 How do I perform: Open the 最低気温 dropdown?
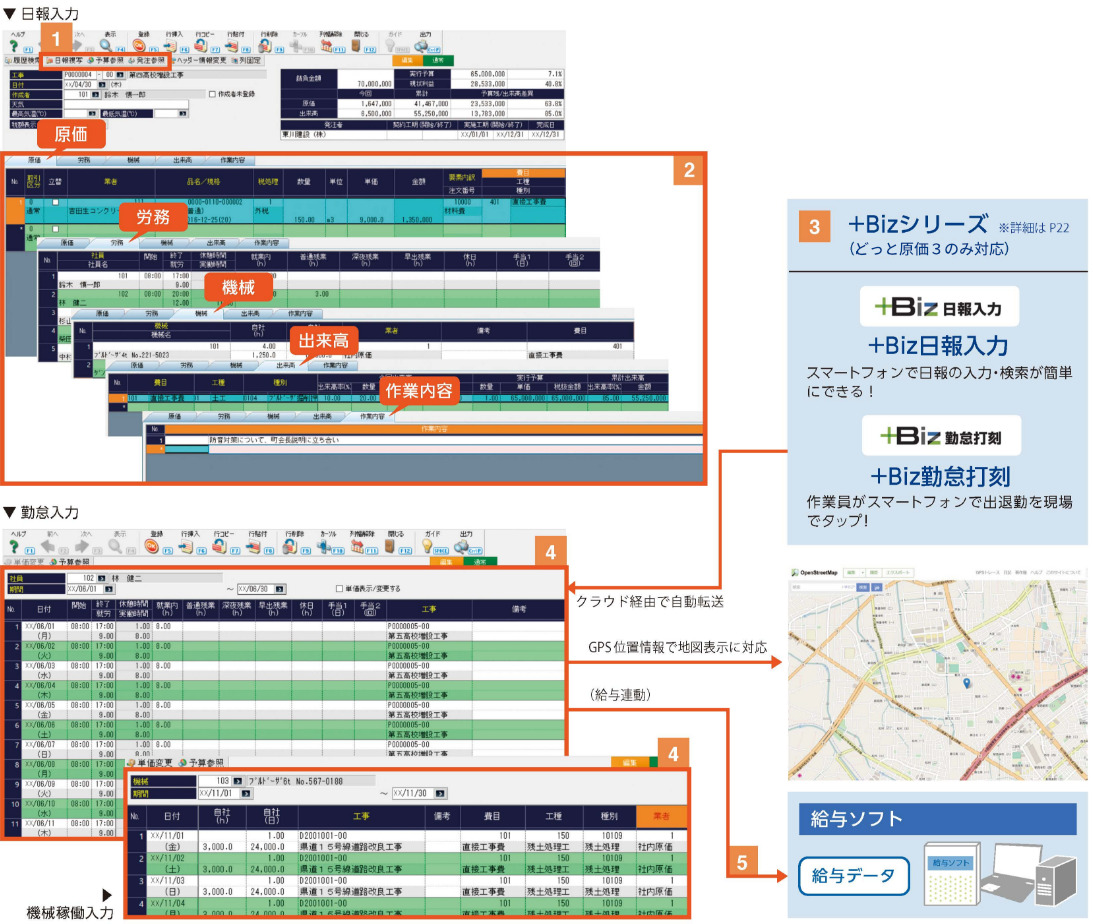(183, 114)
